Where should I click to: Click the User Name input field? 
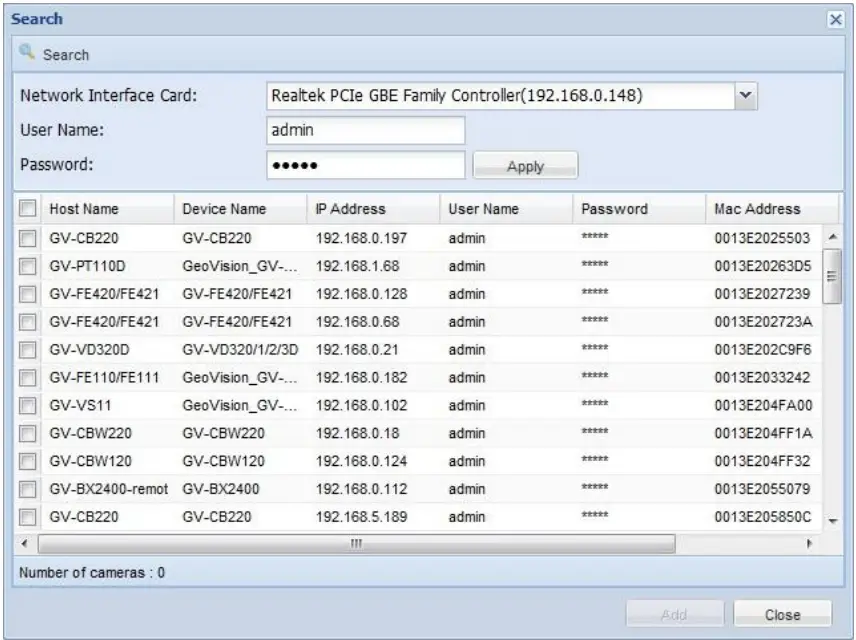point(365,129)
